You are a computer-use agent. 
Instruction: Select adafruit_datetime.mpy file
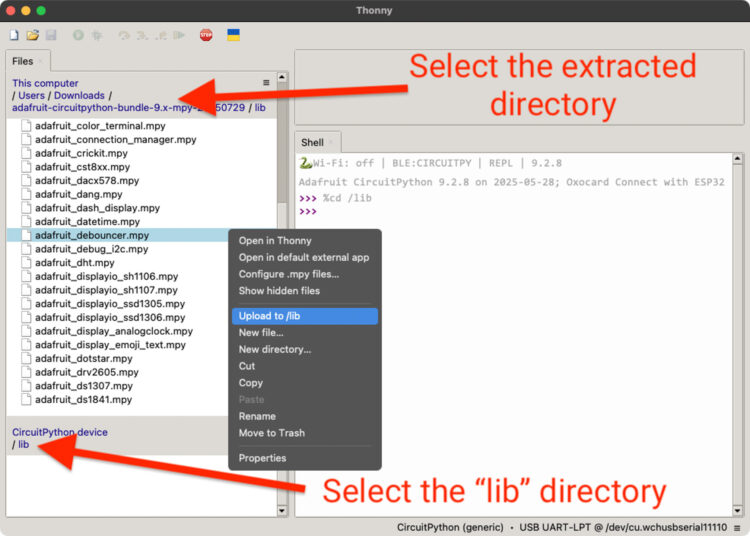(87, 222)
